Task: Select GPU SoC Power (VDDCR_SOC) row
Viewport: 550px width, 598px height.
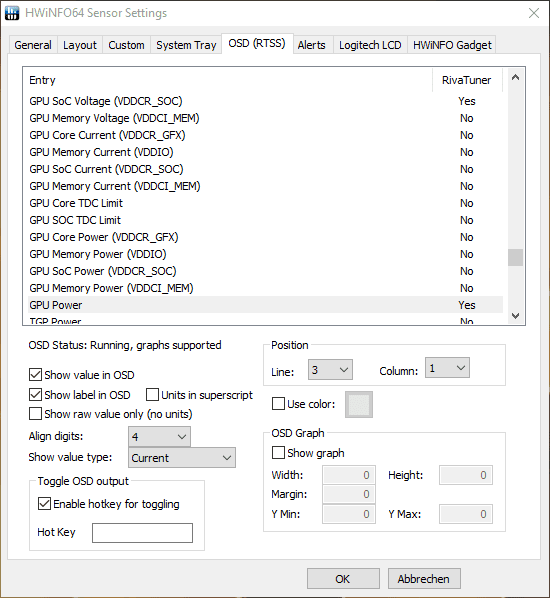Action: tap(265, 271)
